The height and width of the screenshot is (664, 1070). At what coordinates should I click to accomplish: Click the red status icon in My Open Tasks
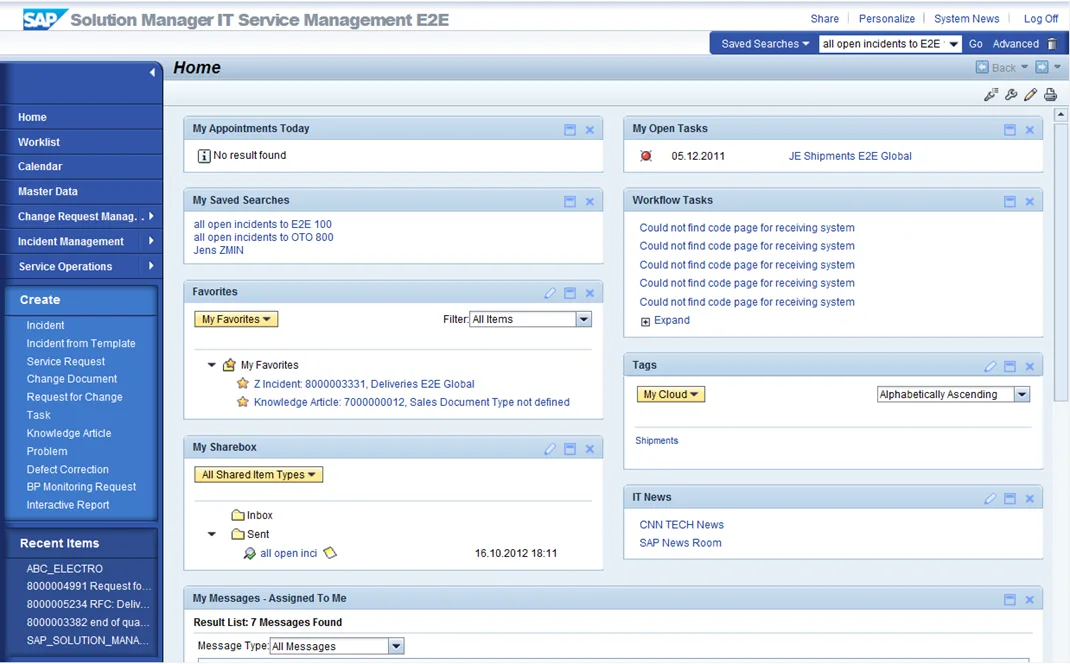(x=646, y=156)
